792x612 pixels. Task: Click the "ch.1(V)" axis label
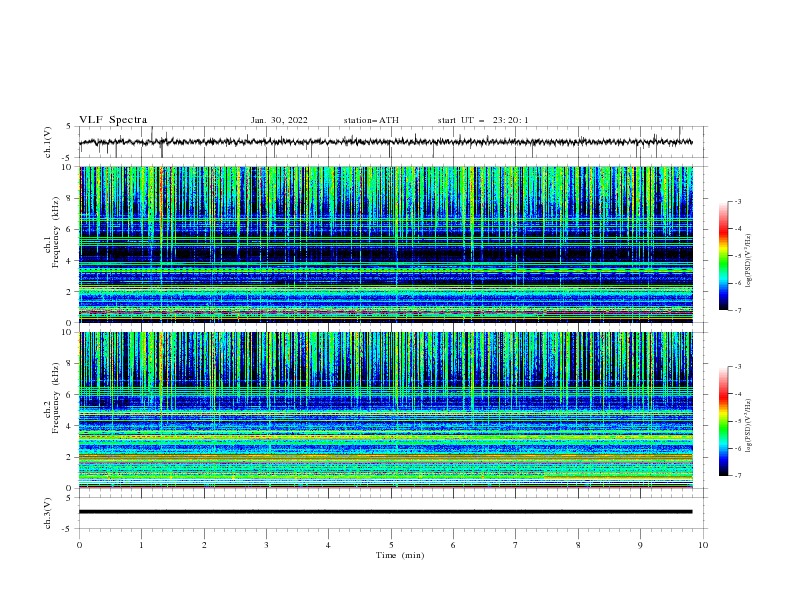pyautogui.click(x=48, y=142)
